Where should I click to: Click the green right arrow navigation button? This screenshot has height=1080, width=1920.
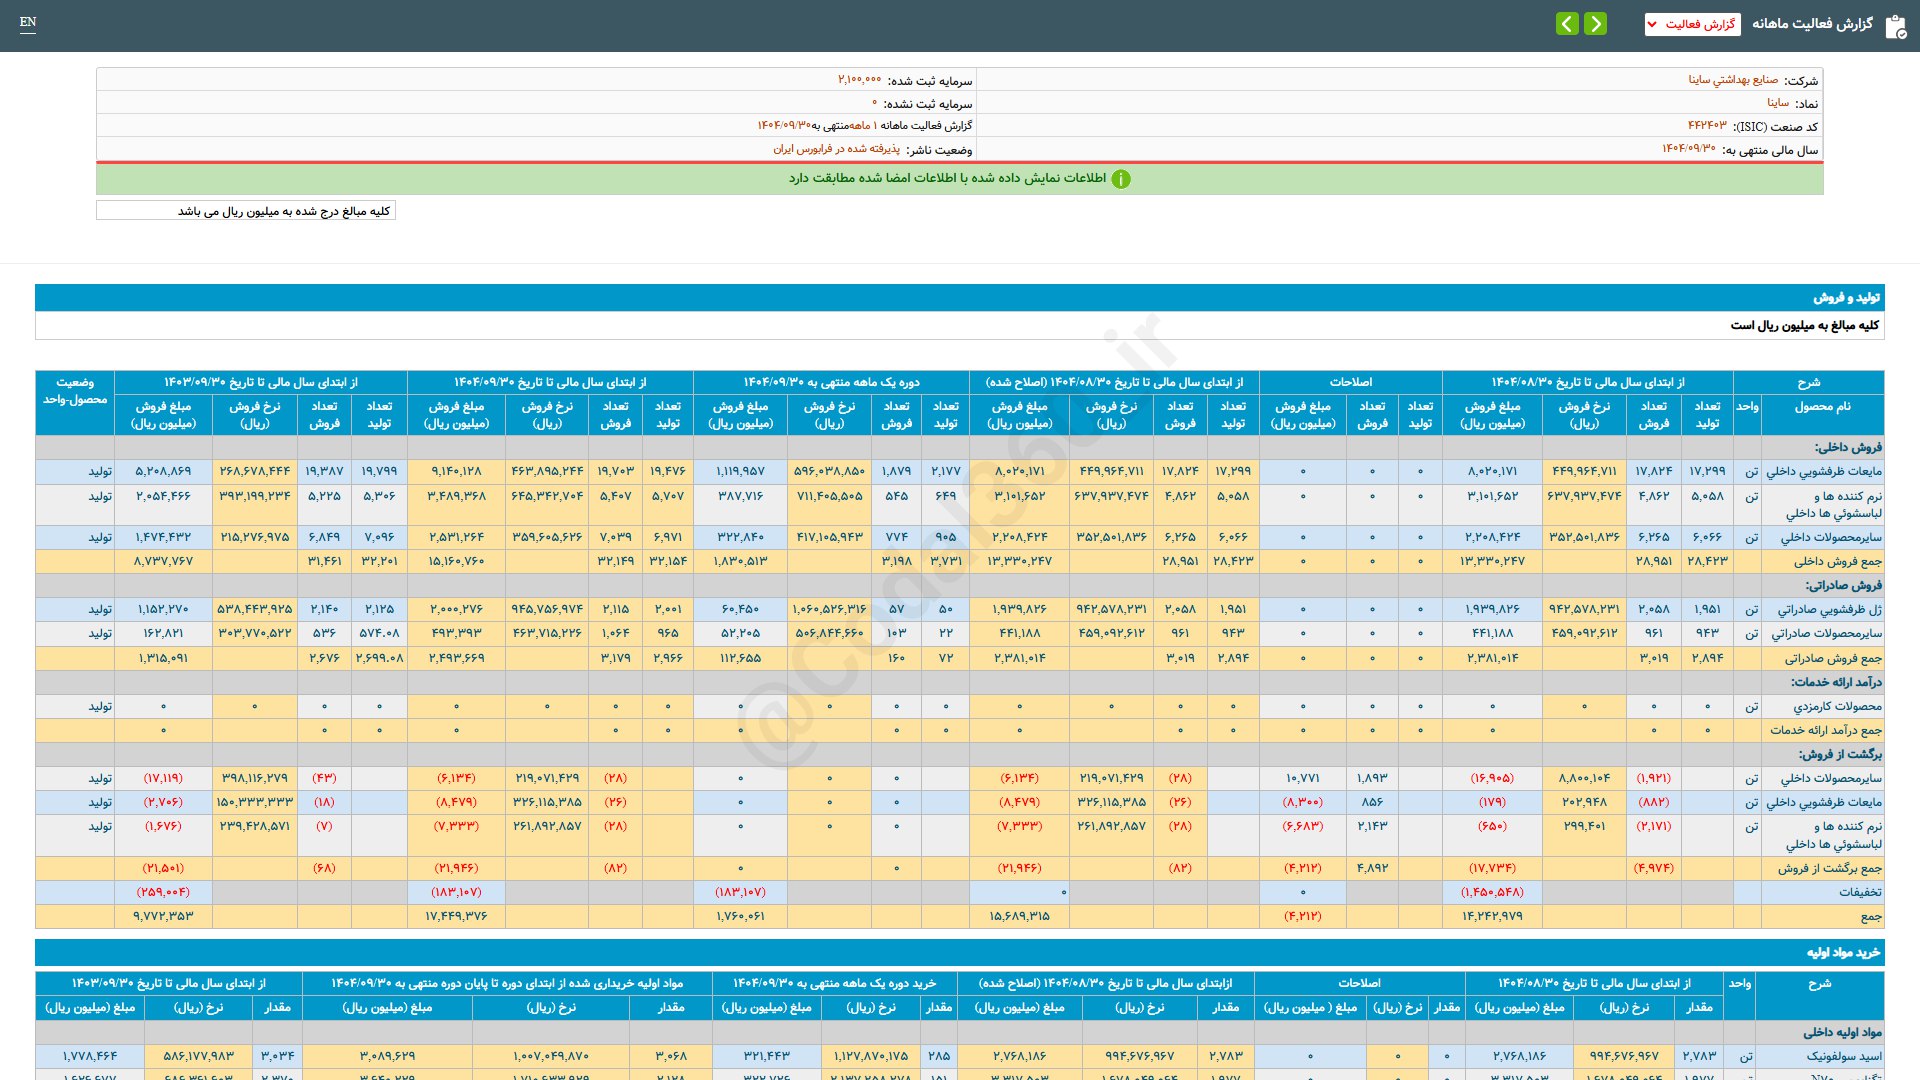click(1596, 23)
